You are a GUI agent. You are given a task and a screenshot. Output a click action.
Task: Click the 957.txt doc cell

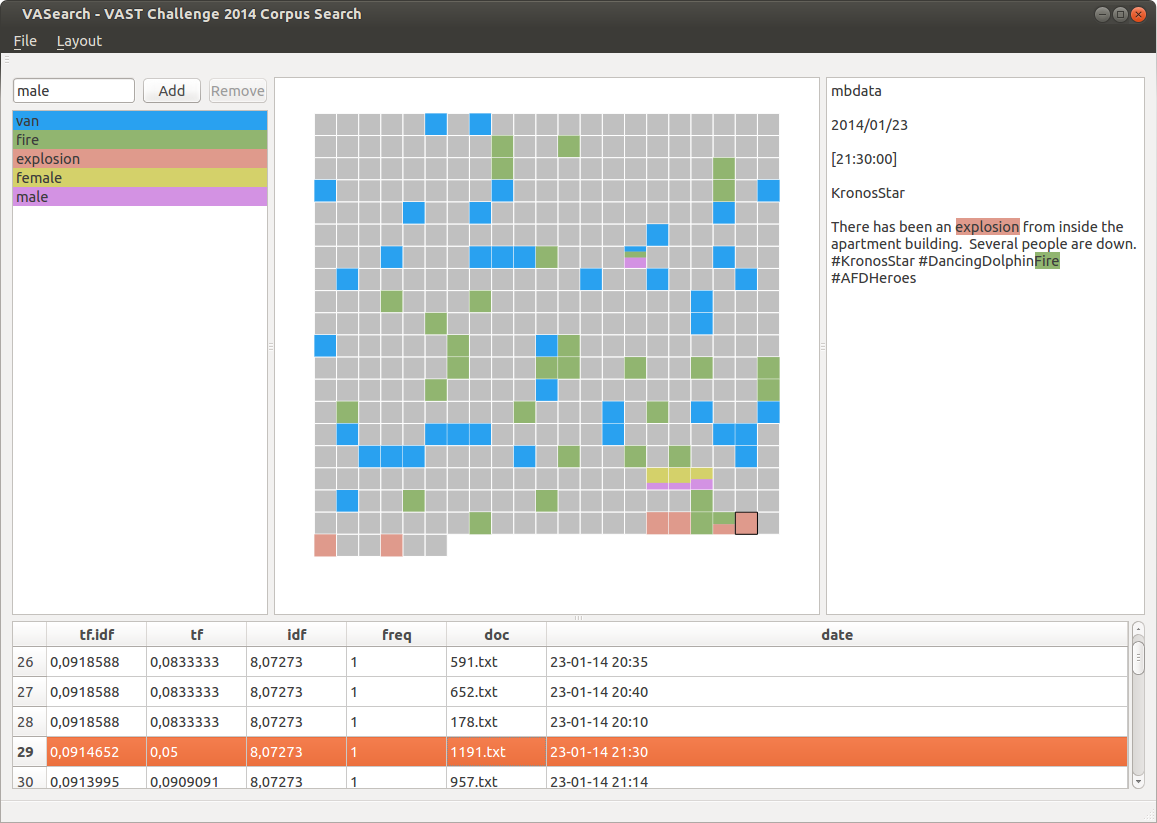pos(497,779)
